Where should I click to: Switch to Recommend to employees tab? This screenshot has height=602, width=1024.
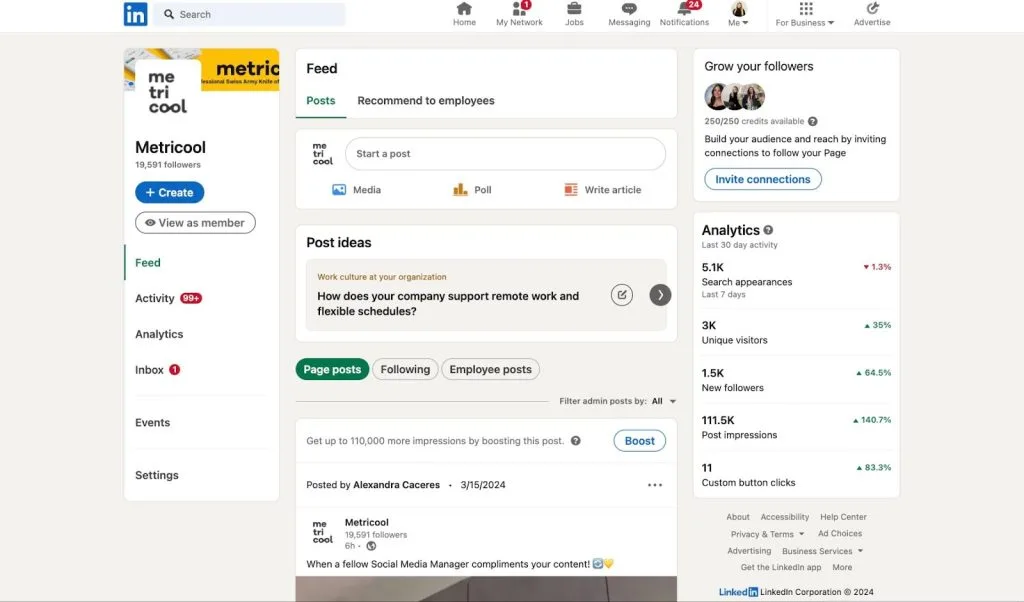point(426,101)
